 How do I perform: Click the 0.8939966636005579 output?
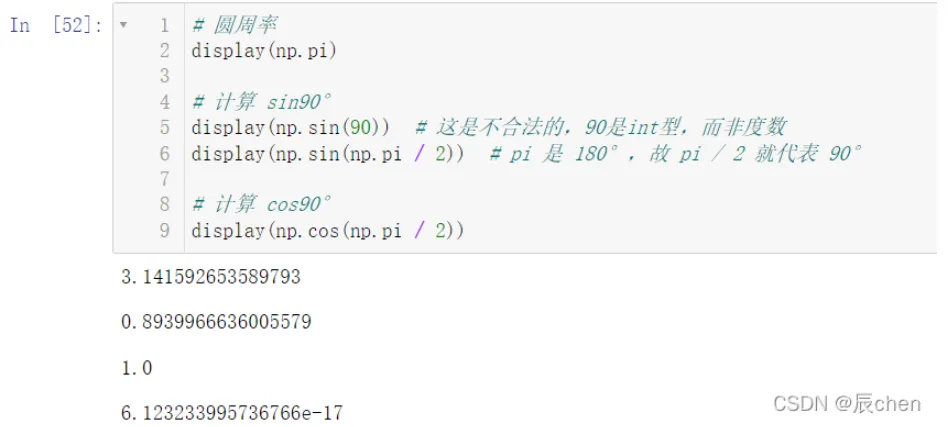[x=216, y=322]
